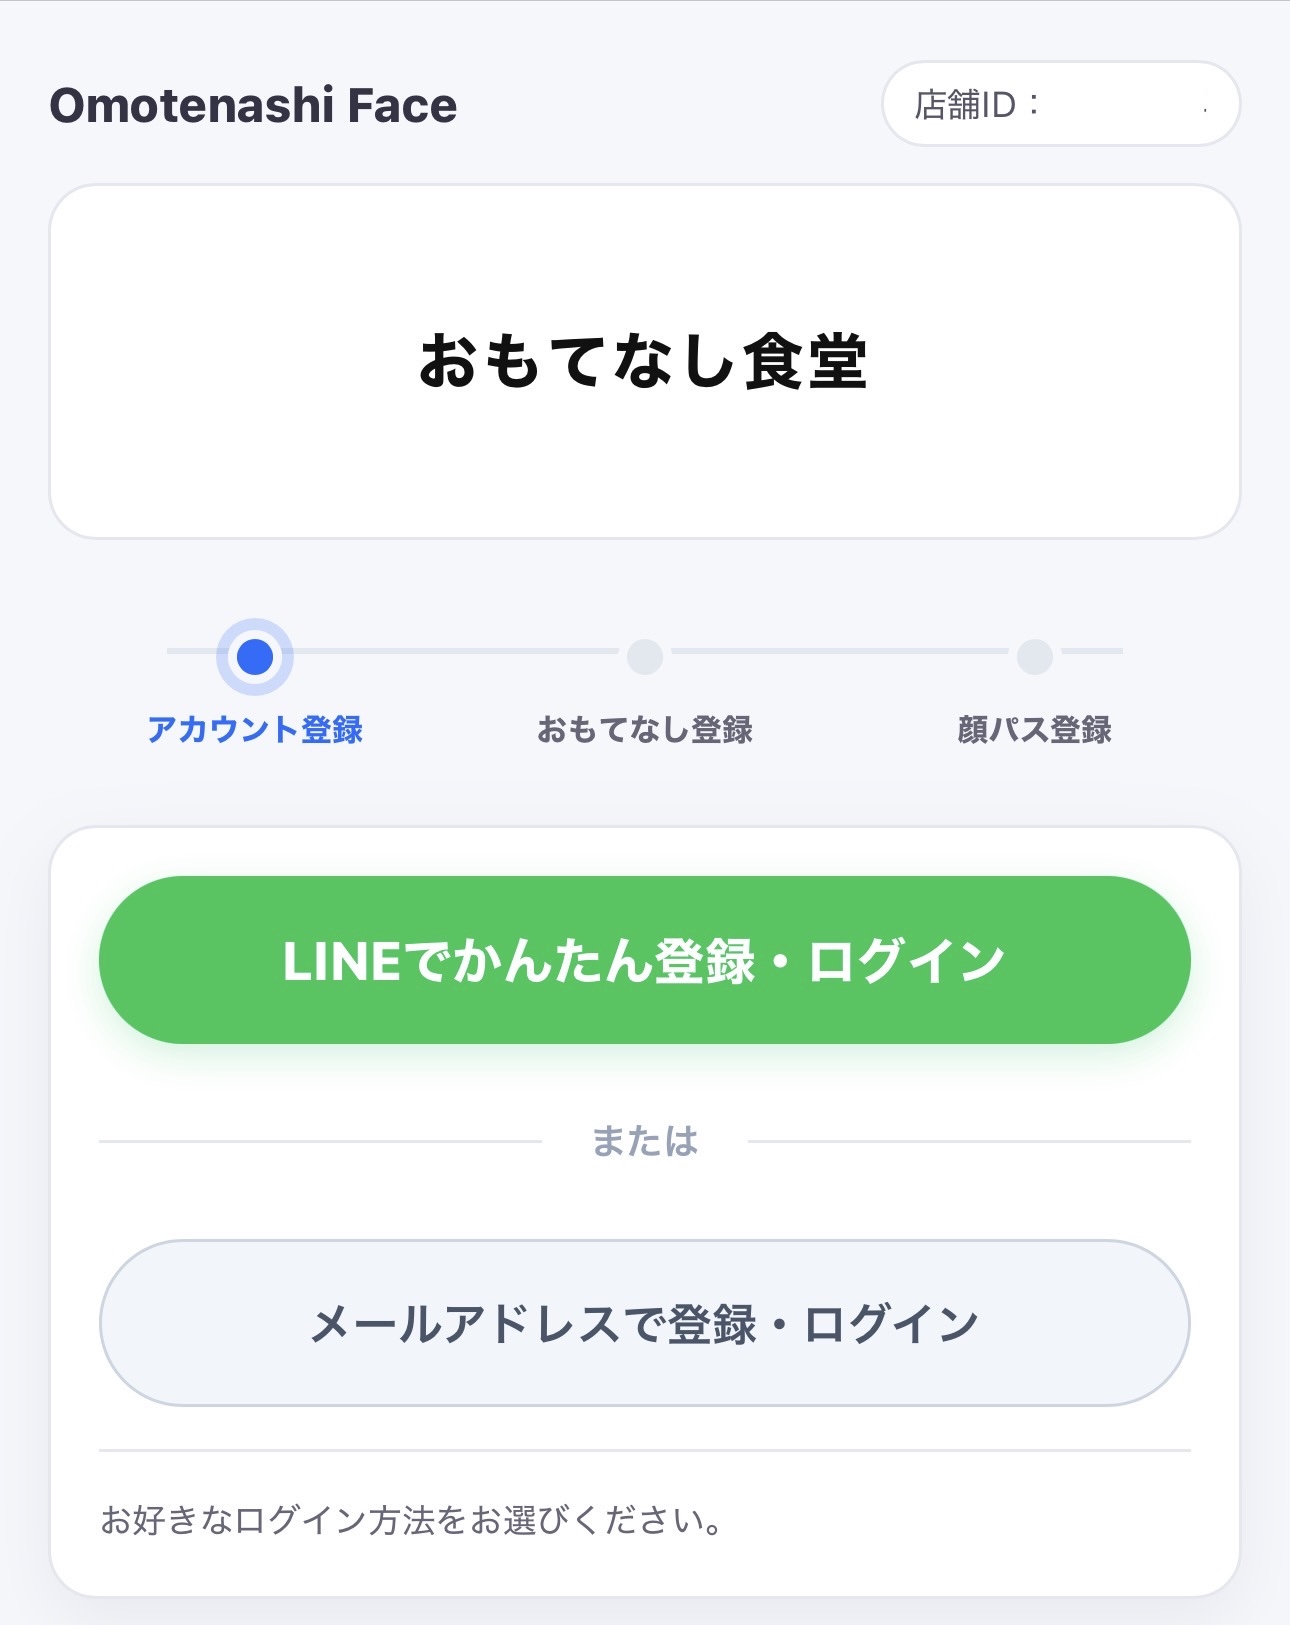Screen dimensions: 1290x1625
Task: Click the horizontal divider above the hint text
Action: [x=645, y=1450]
